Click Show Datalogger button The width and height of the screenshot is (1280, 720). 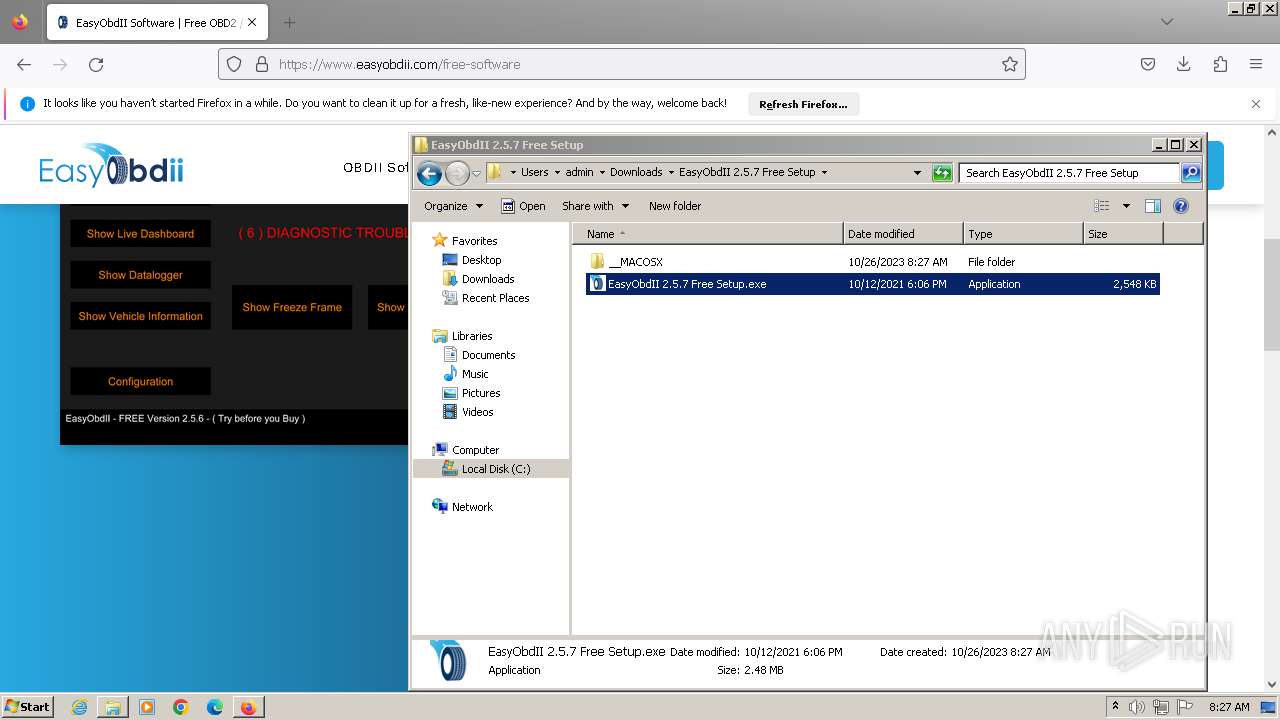tap(140, 275)
